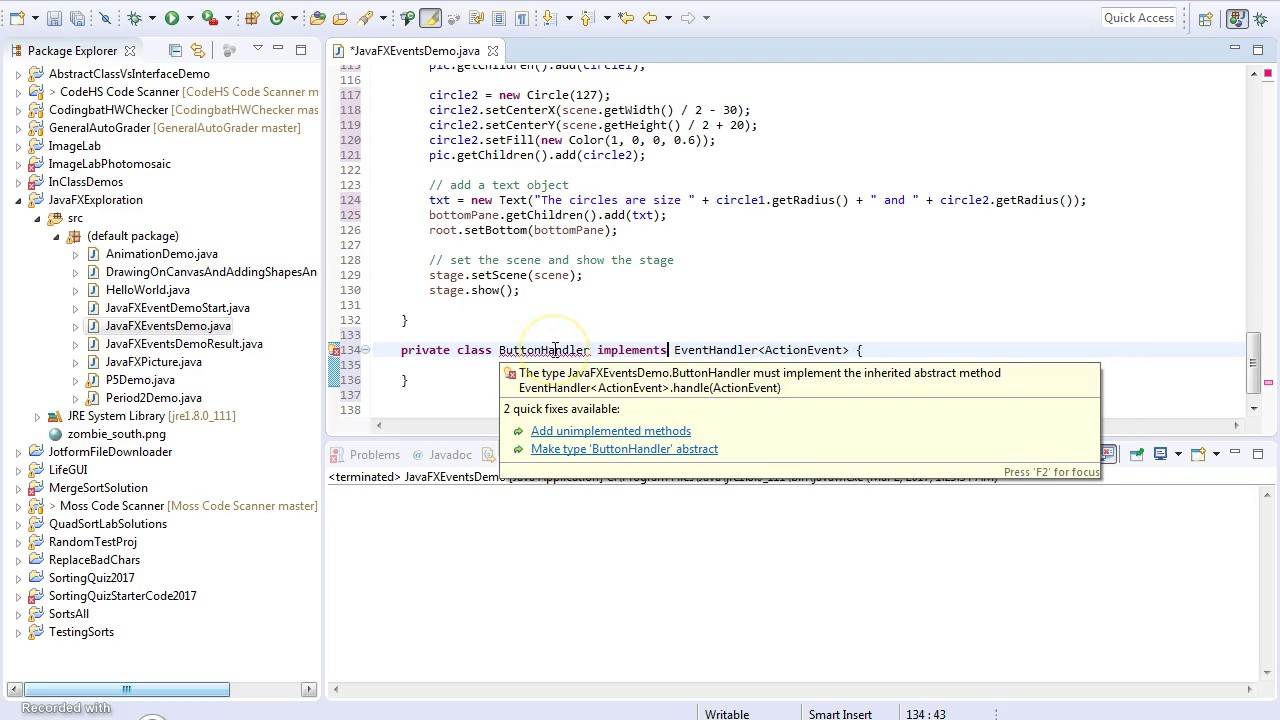
Task: Switch to the Java perspective icon
Action: pyautogui.click(x=1238, y=18)
